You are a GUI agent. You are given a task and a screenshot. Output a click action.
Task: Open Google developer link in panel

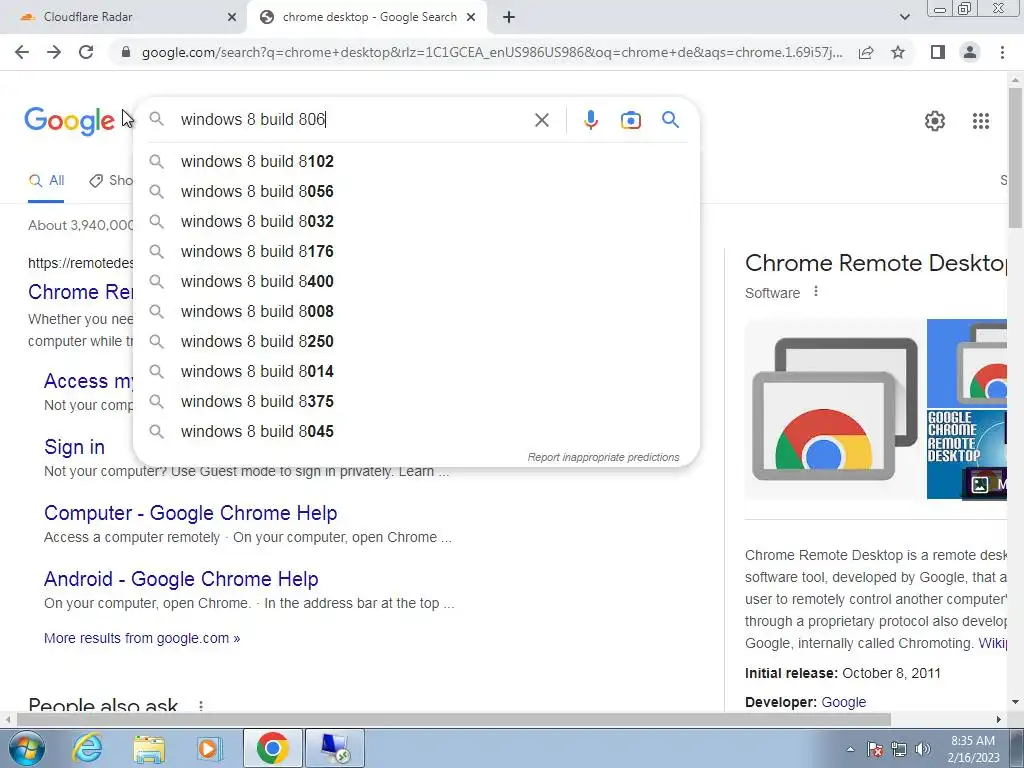pos(843,702)
